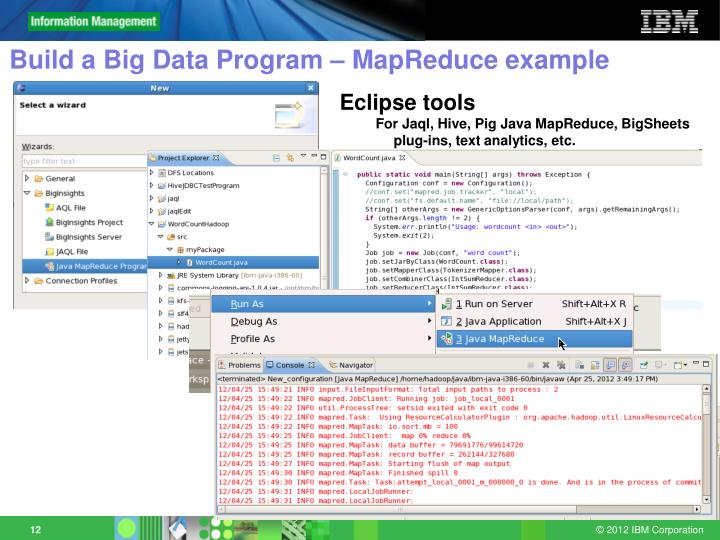The image size is (720, 540).
Task: Click Clear Console icon
Action: point(579,365)
